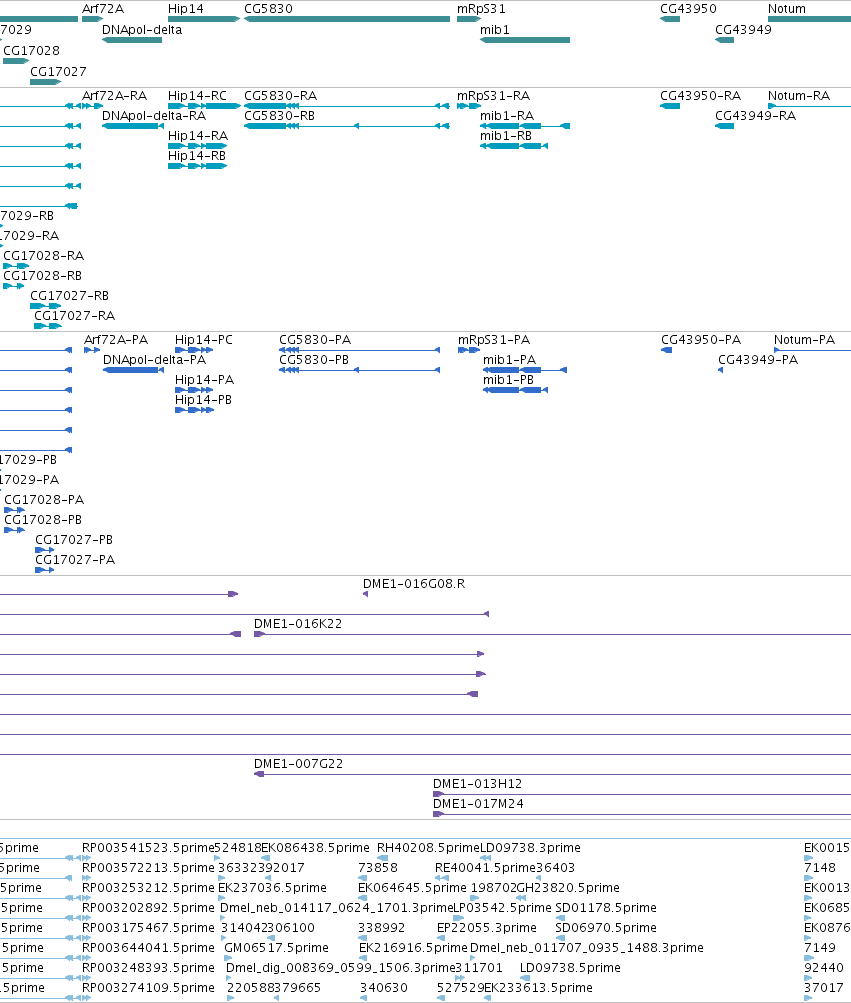Select EST EK233613.5prime label
The height and width of the screenshot is (1003, 851).
(538, 988)
